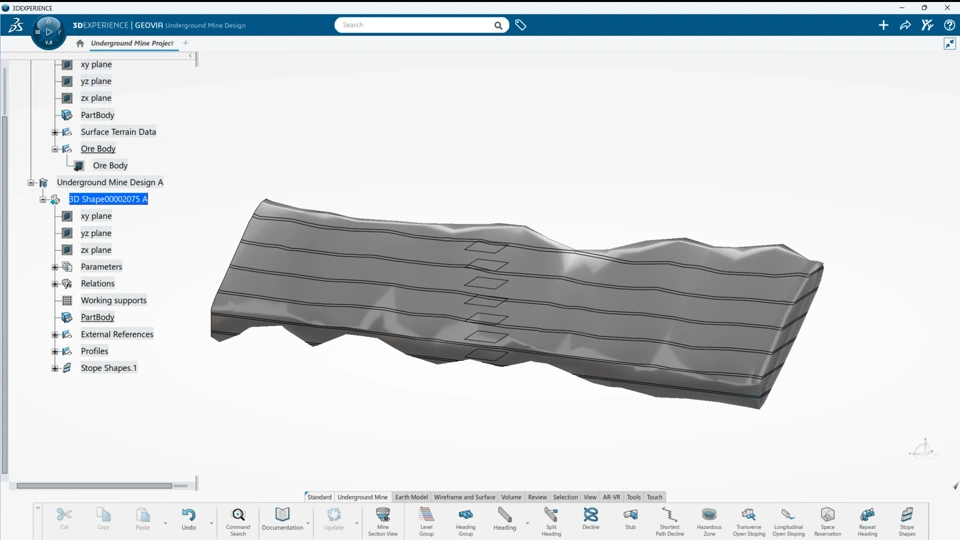This screenshot has height=540, width=960.
Task: Open the Heading tool dropdown arrow
Action: click(527, 523)
